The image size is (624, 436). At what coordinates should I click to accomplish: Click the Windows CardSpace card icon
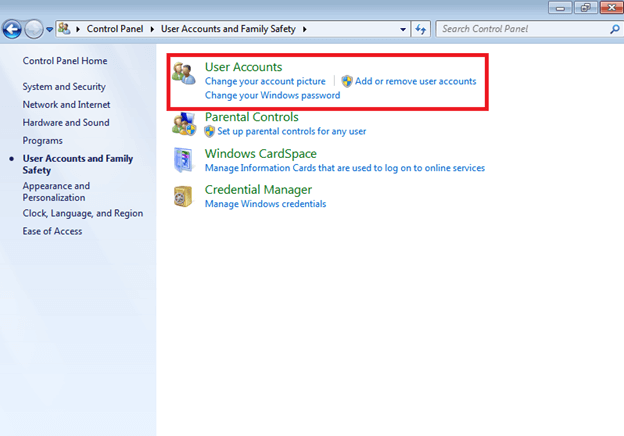(183, 160)
